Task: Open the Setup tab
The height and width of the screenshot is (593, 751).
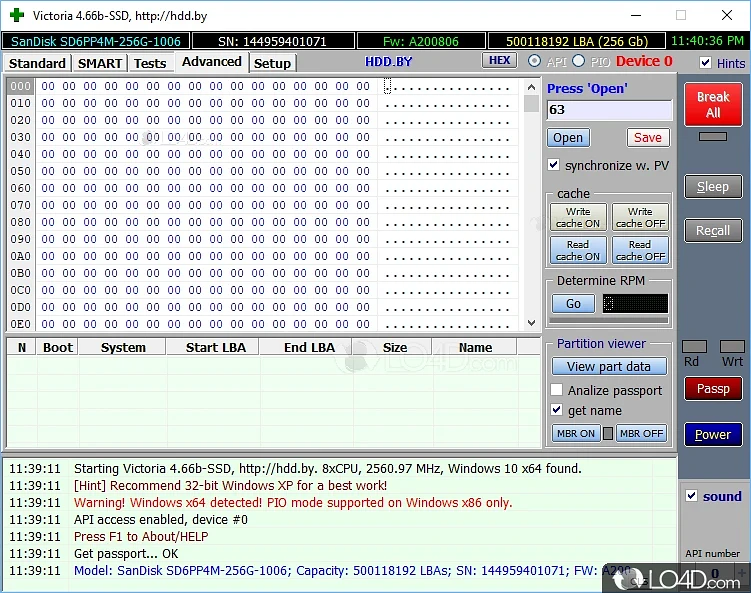Action: coord(272,63)
